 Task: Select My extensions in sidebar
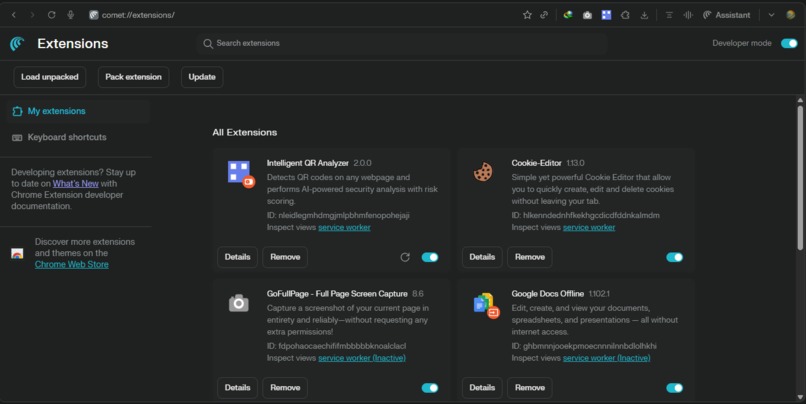pyautogui.click(x=76, y=111)
